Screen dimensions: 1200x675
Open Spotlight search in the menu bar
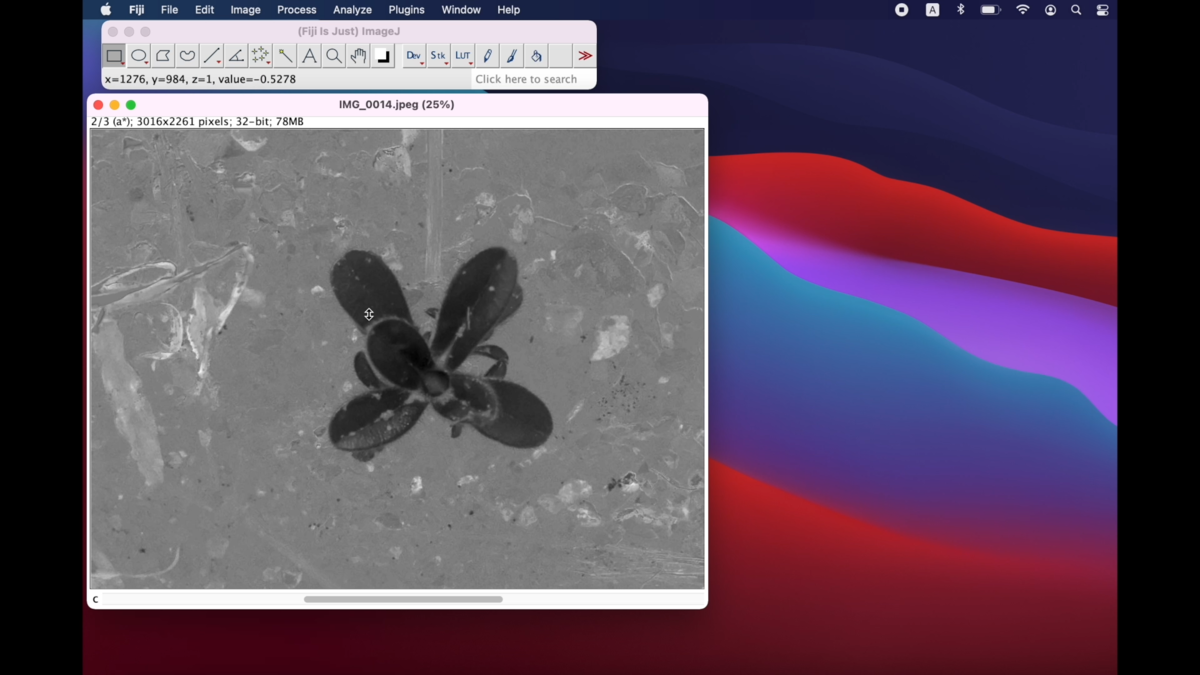pyautogui.click(x=1076, y=10)
